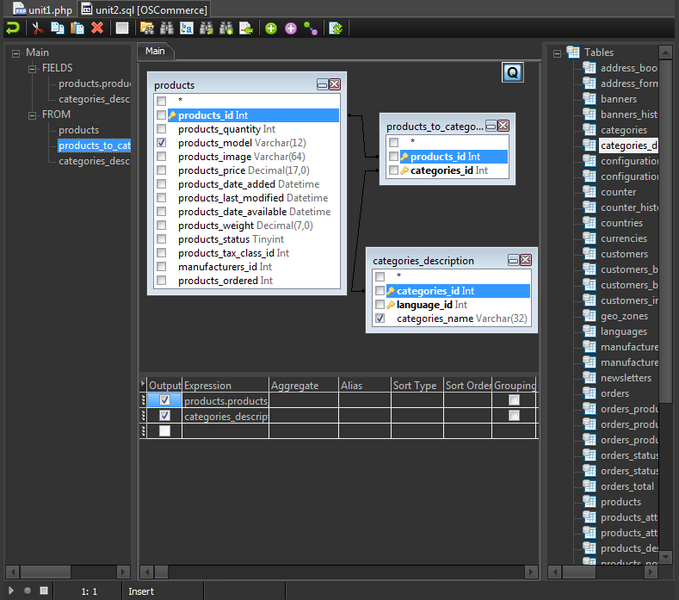Viewport: 679px width, 600px height.
Task: Click the Select All square icon
Action: pos(122,29)
